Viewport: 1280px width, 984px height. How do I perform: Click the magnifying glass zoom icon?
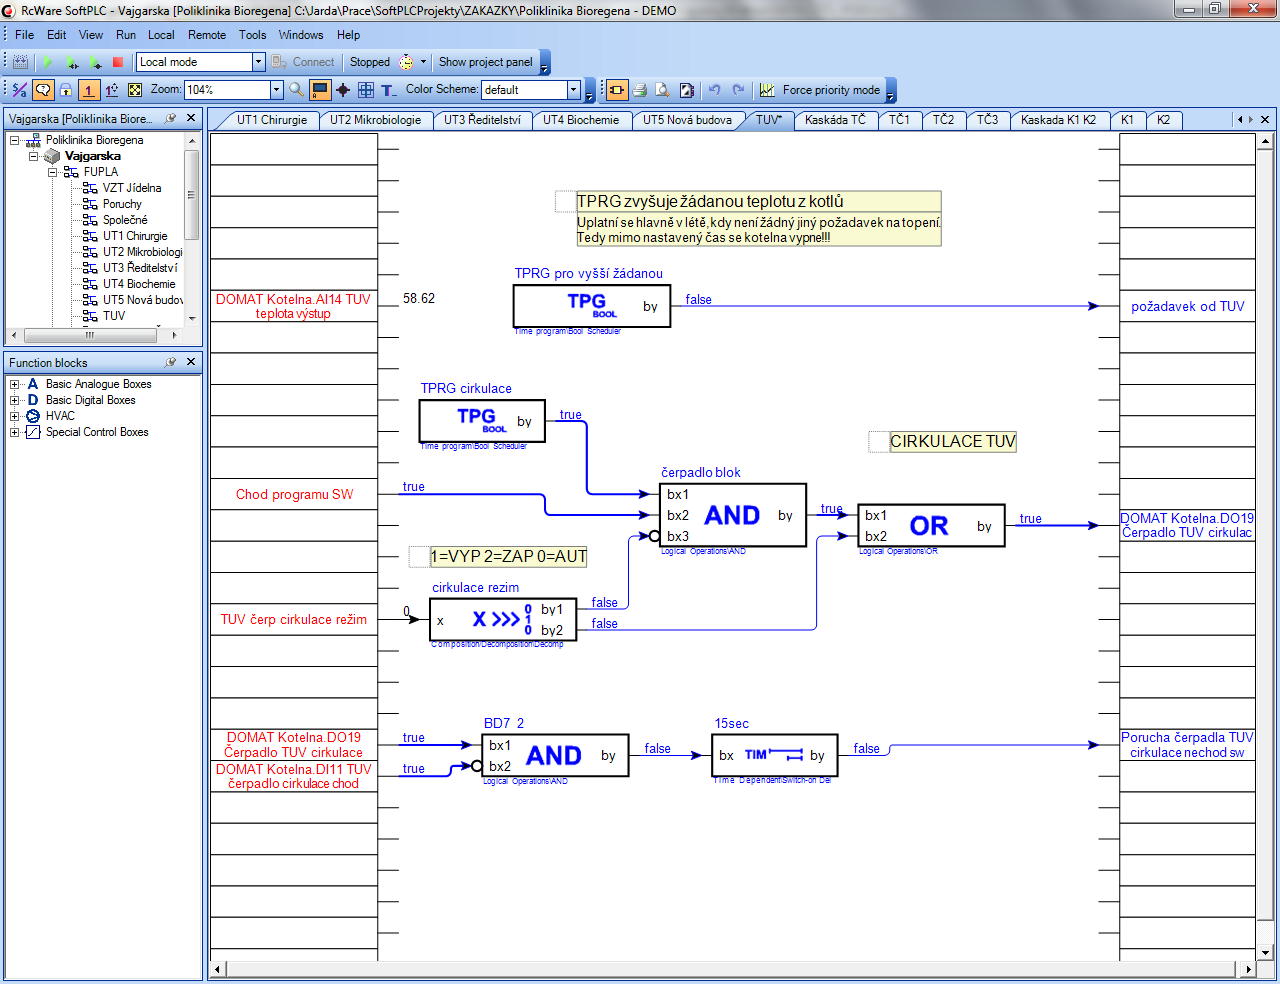pyautogui.click(x=296, y=90)
